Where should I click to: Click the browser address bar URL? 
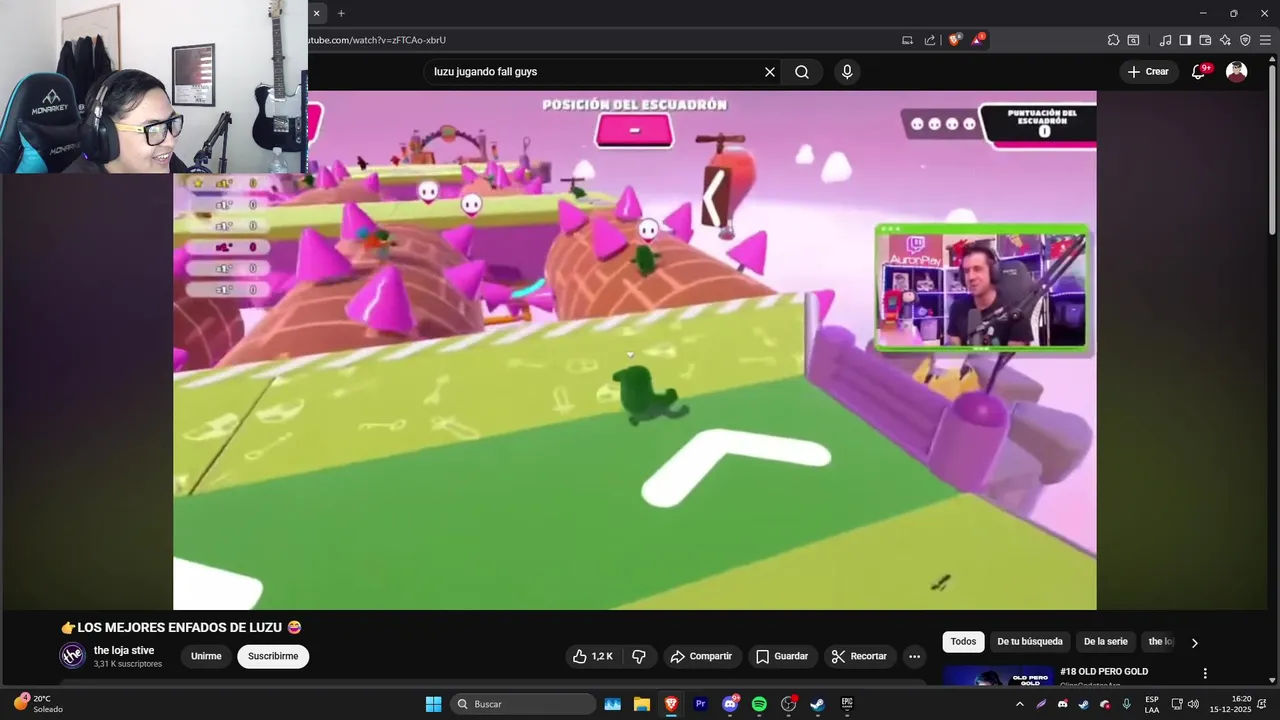[376, 40]
